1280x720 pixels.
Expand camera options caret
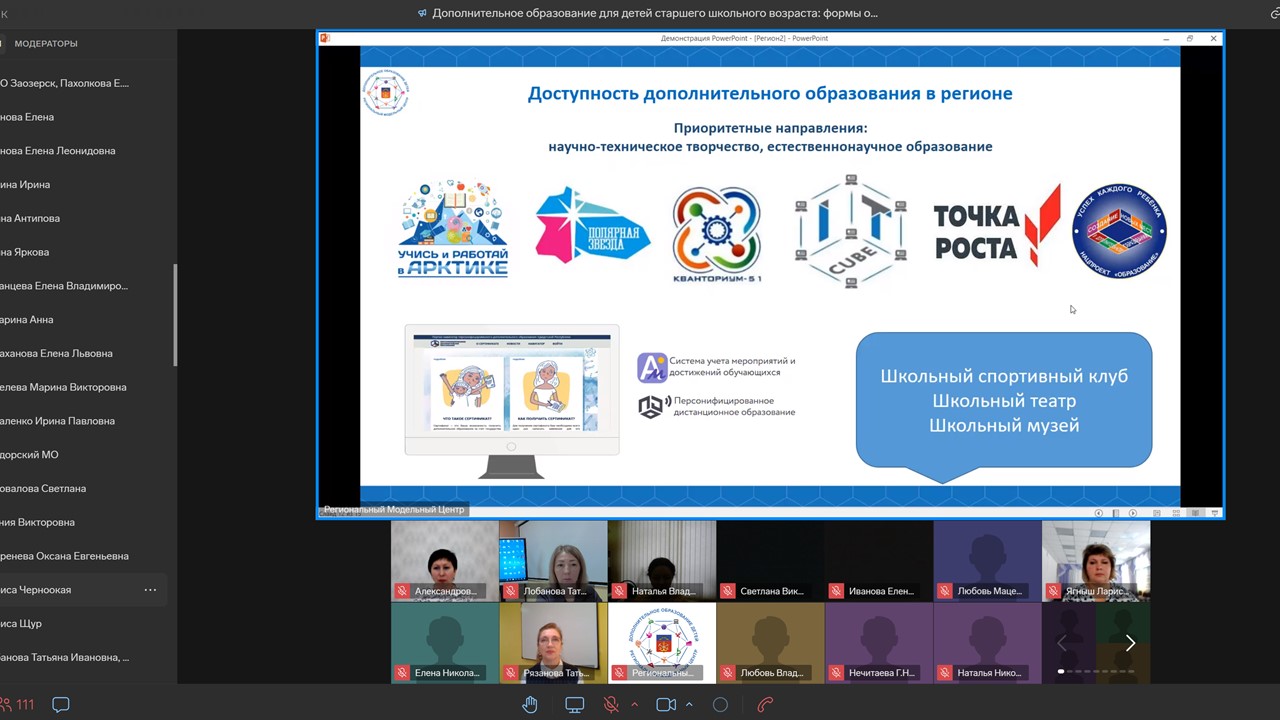tap(689, 705)
